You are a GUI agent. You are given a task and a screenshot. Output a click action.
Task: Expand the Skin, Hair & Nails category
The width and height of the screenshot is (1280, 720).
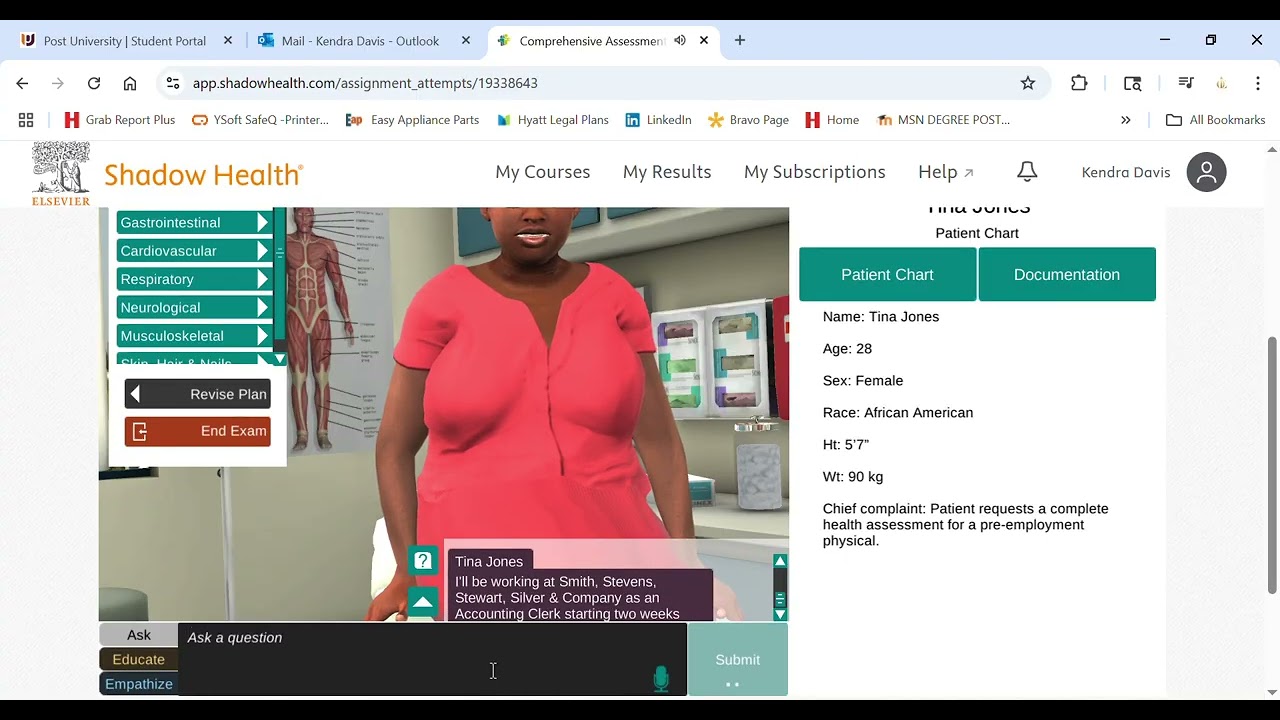point(194,359)
